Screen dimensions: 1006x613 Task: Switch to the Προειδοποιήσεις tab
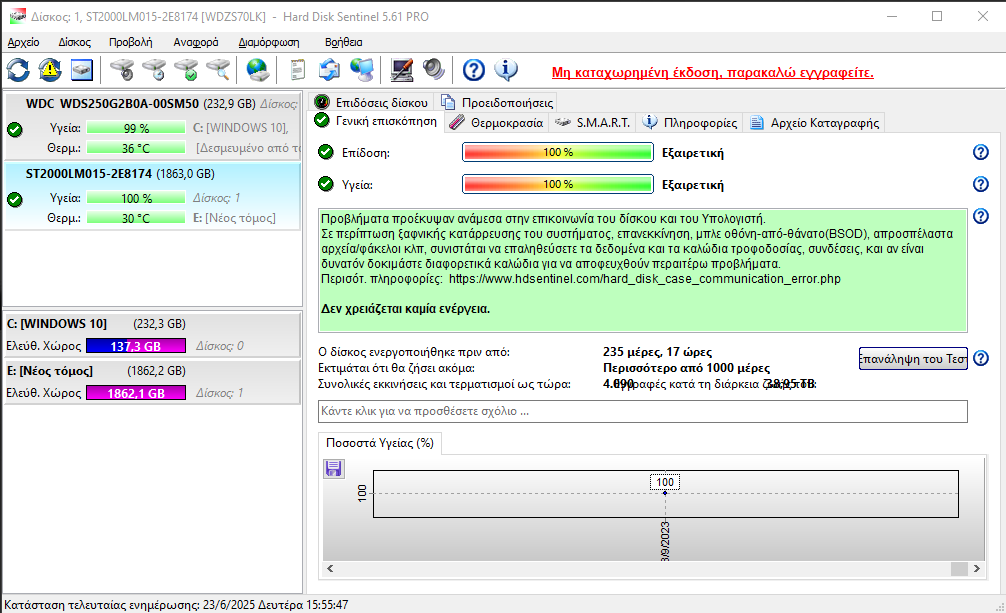[497, 102]
